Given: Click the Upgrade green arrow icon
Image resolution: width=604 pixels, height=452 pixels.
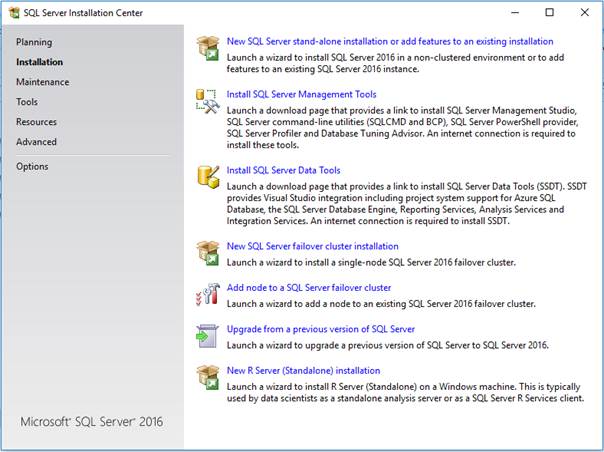Looking at the screenshot, I should pos(207,336).
